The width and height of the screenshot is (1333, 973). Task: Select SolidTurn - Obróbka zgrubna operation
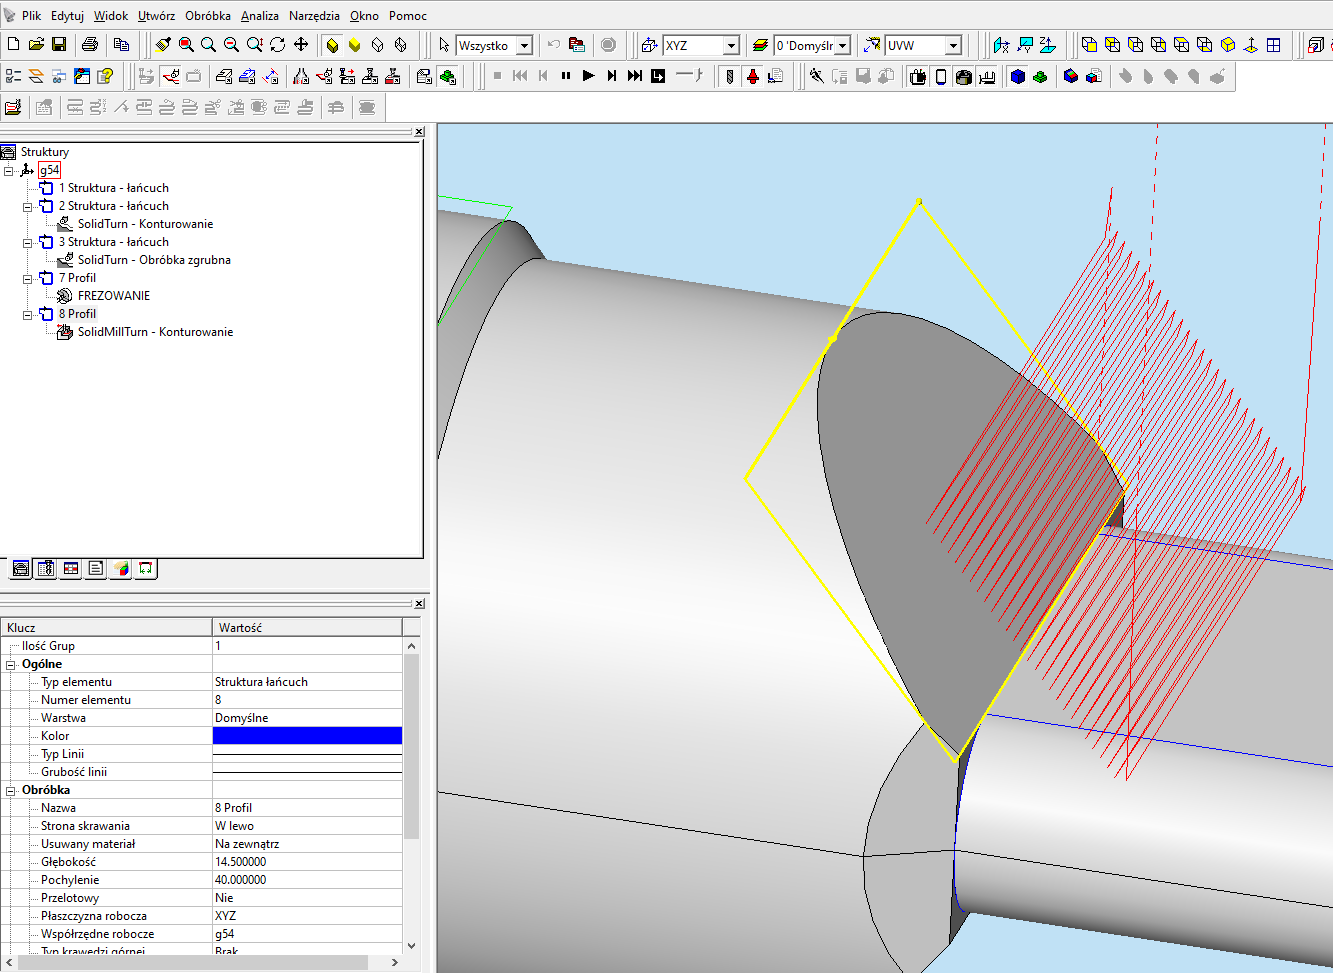pyautogui.click(x=154, y=260)
